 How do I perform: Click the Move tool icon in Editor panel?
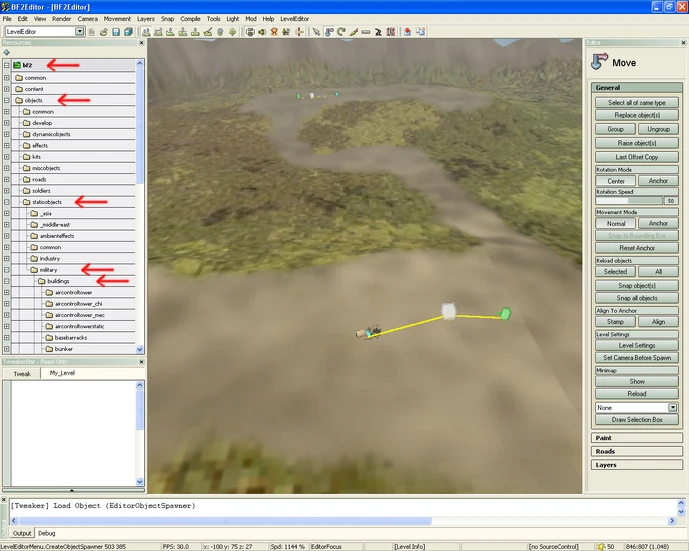[x=598, y=62]
